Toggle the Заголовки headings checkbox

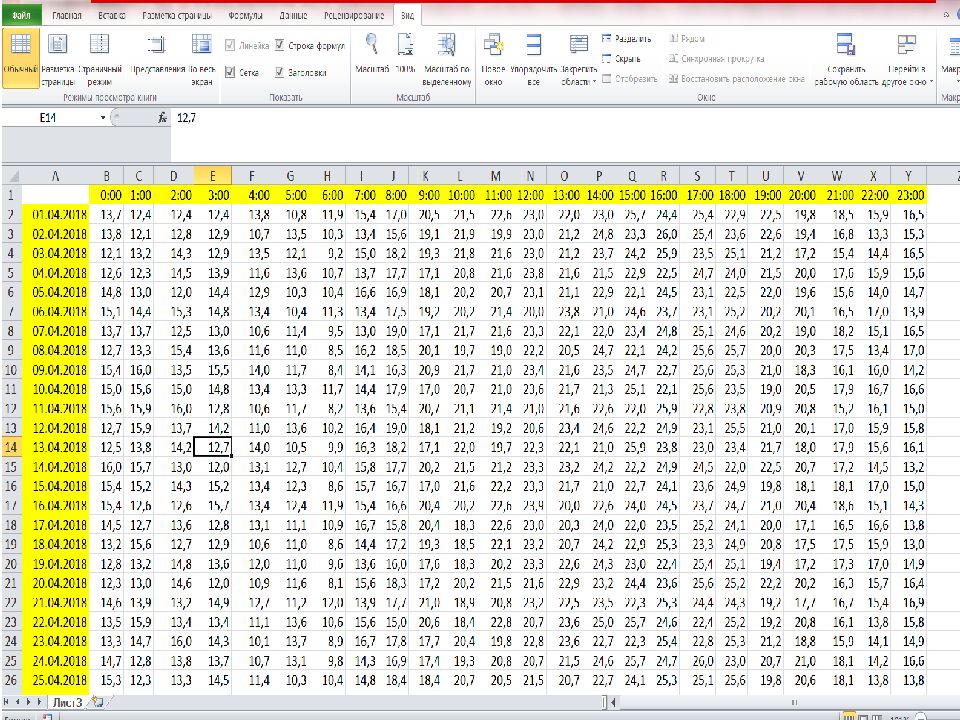pos(281,72)
